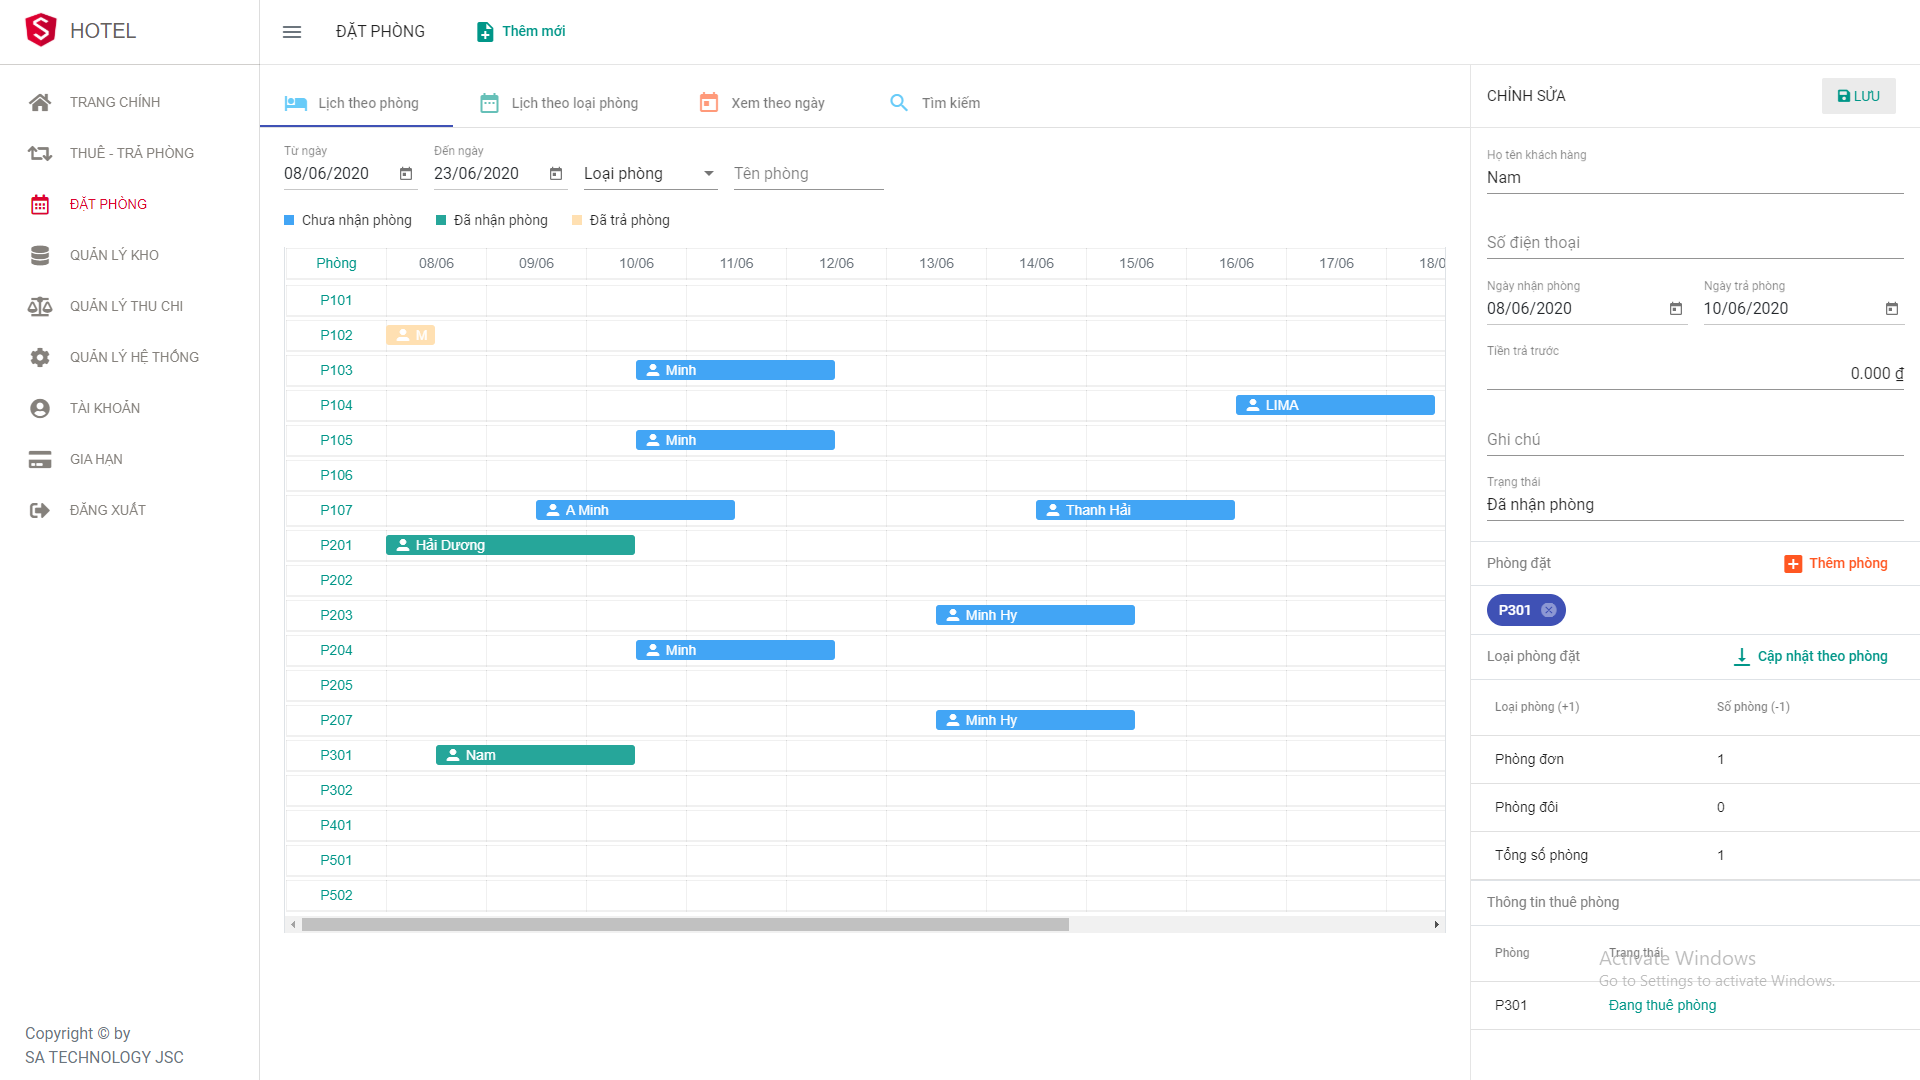Click the Đặt Phòng sidebar icon
The image size is (1920, 1080).
click(38, 204)
